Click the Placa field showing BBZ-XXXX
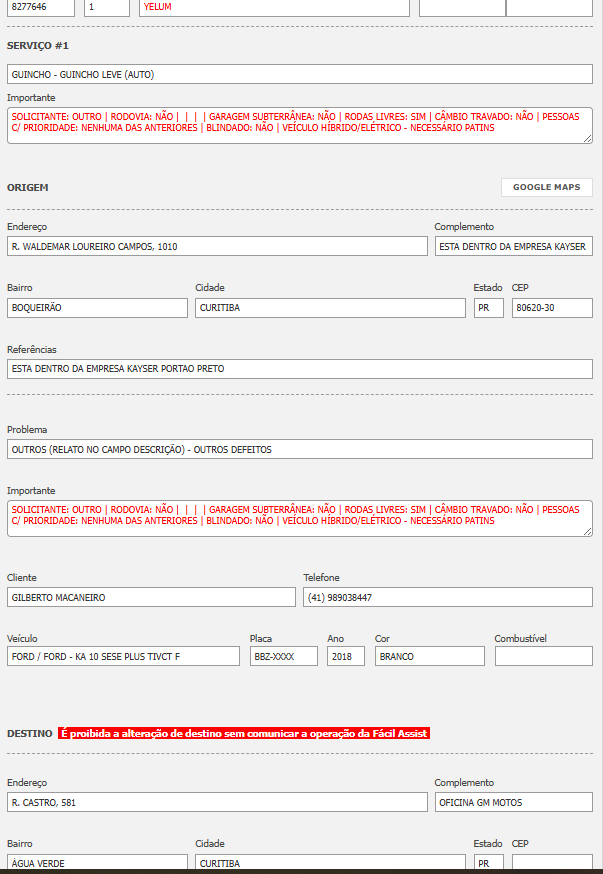Image resolution: width=603 pixels, height=874 pixels. [283, 656]
